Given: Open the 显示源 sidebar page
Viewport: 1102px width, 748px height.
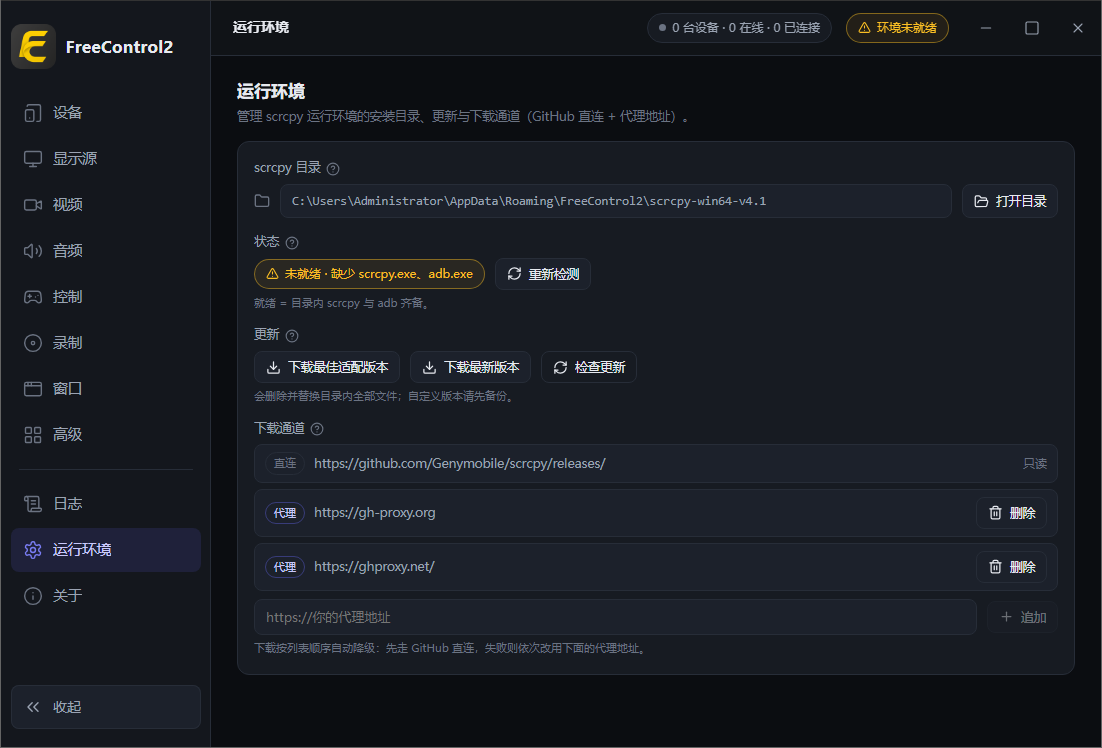Looking at the screenshot, I should pyautogui.click(x=105, y=159).
